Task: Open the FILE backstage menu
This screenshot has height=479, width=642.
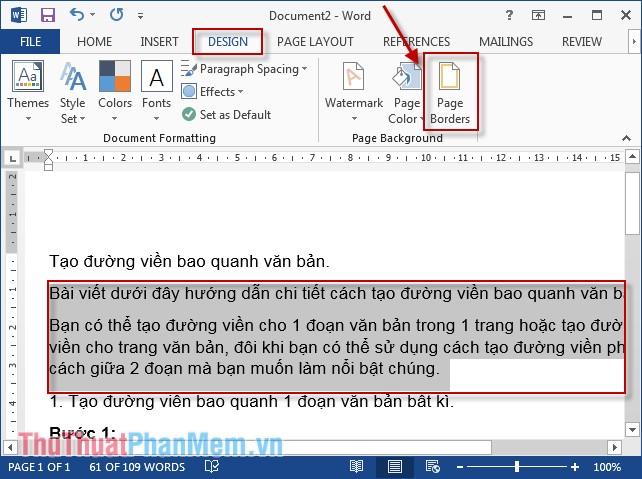Action: (30, 42)
